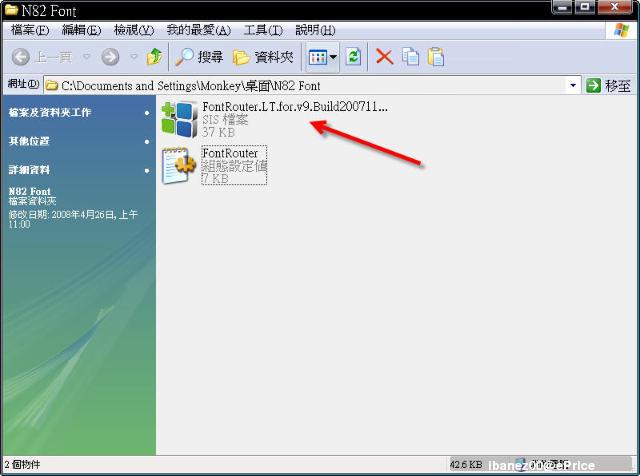Viewport: 640px width, 476px height.
Task: Open the Search (搜尋) pane
Action: click(199, 57)
